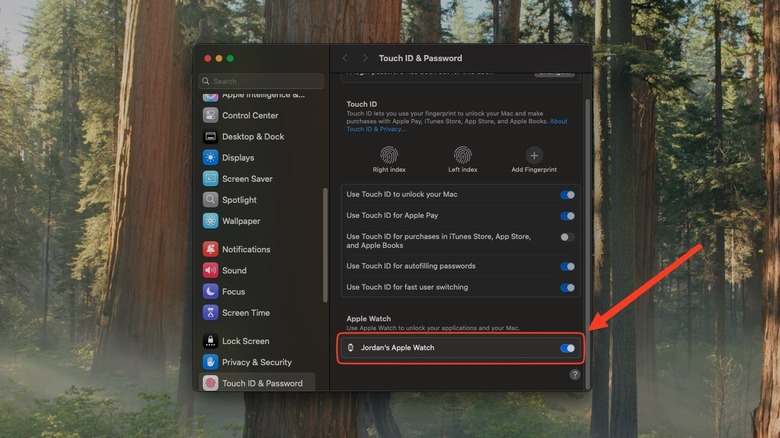This screenshot has width=780, height=438.
Task: Enable Touch ID for iTunes Store purchases
Action: tap(567, 237)
